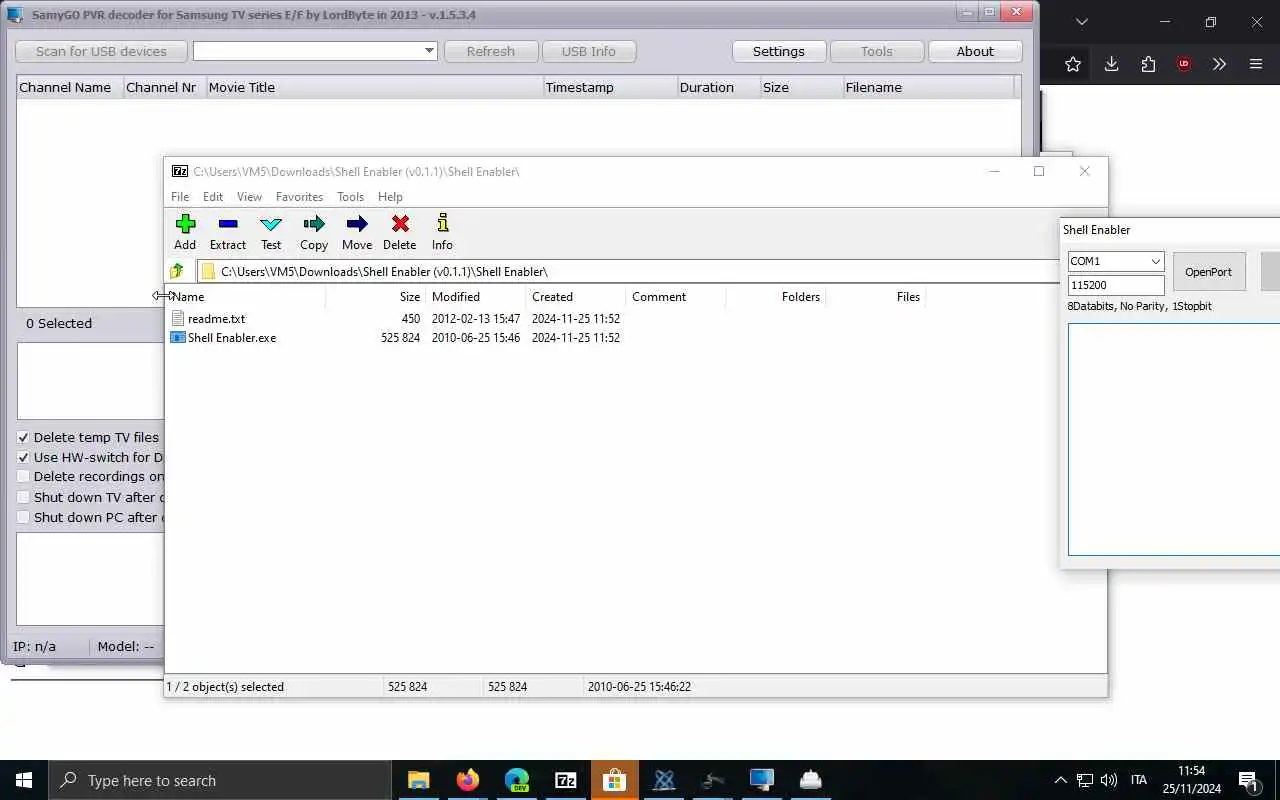The image size is (1280, 800).
Task: Open the View menu in 7-Zip
Action: pyautogui.click(x=249, y=197)
